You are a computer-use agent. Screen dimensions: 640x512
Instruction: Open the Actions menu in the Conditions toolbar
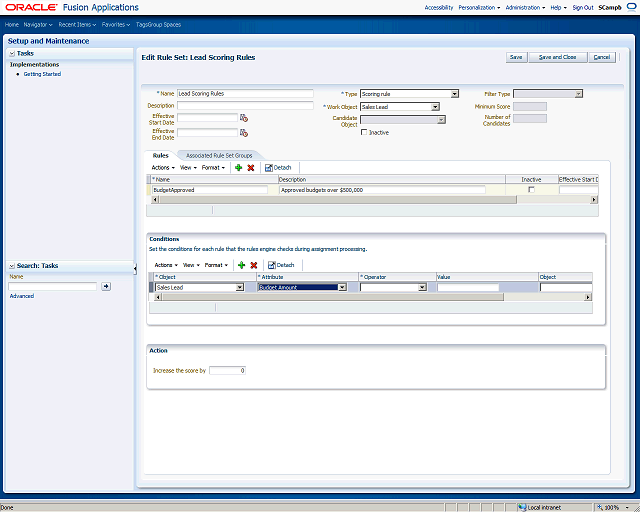point(166,265)
